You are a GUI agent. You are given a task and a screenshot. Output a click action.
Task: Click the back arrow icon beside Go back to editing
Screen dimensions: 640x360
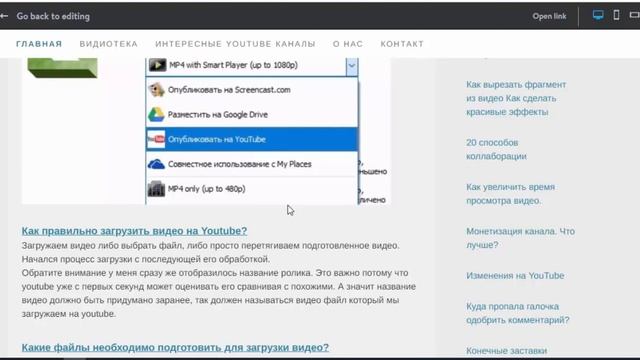pyautogui.click(x=4, y=16)
